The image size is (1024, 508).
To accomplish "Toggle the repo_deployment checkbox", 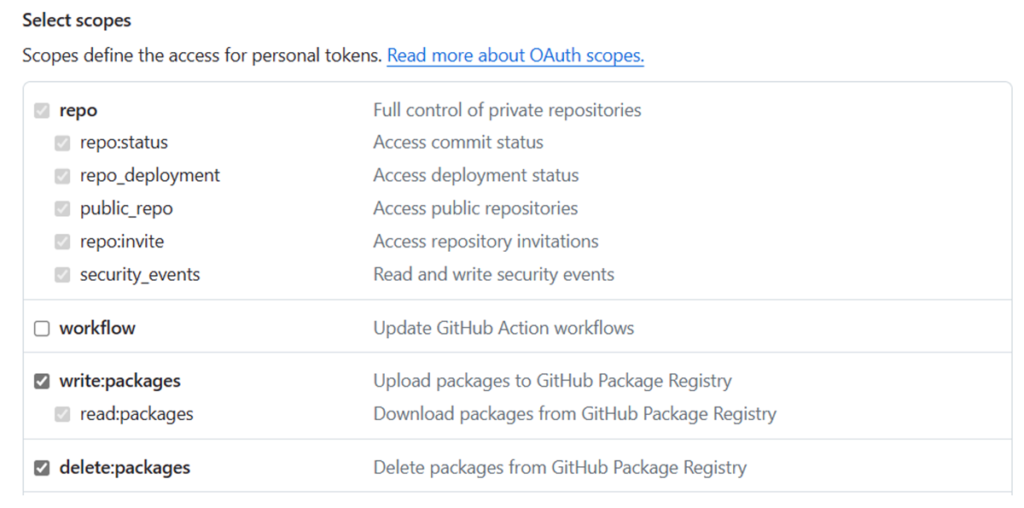I will (x=63, y=176).
